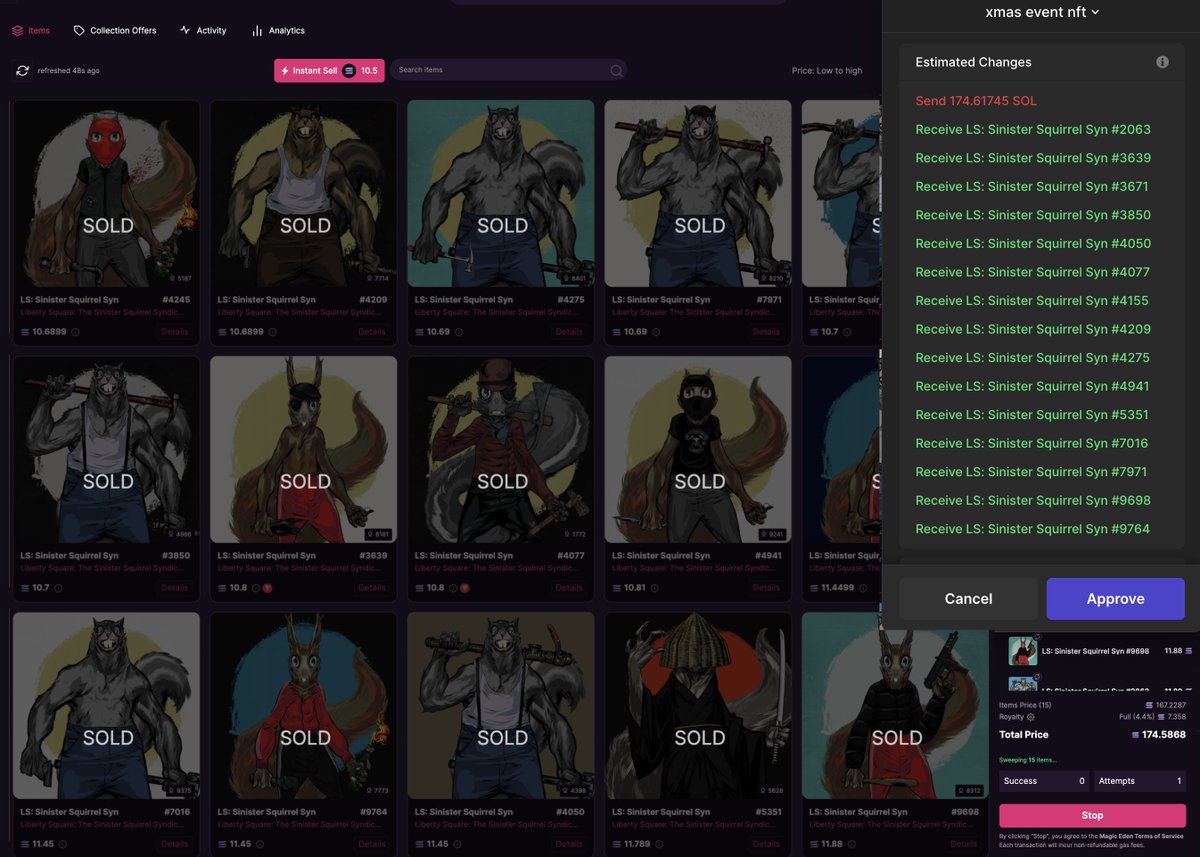Click the Success counter box

point(1043,781)
